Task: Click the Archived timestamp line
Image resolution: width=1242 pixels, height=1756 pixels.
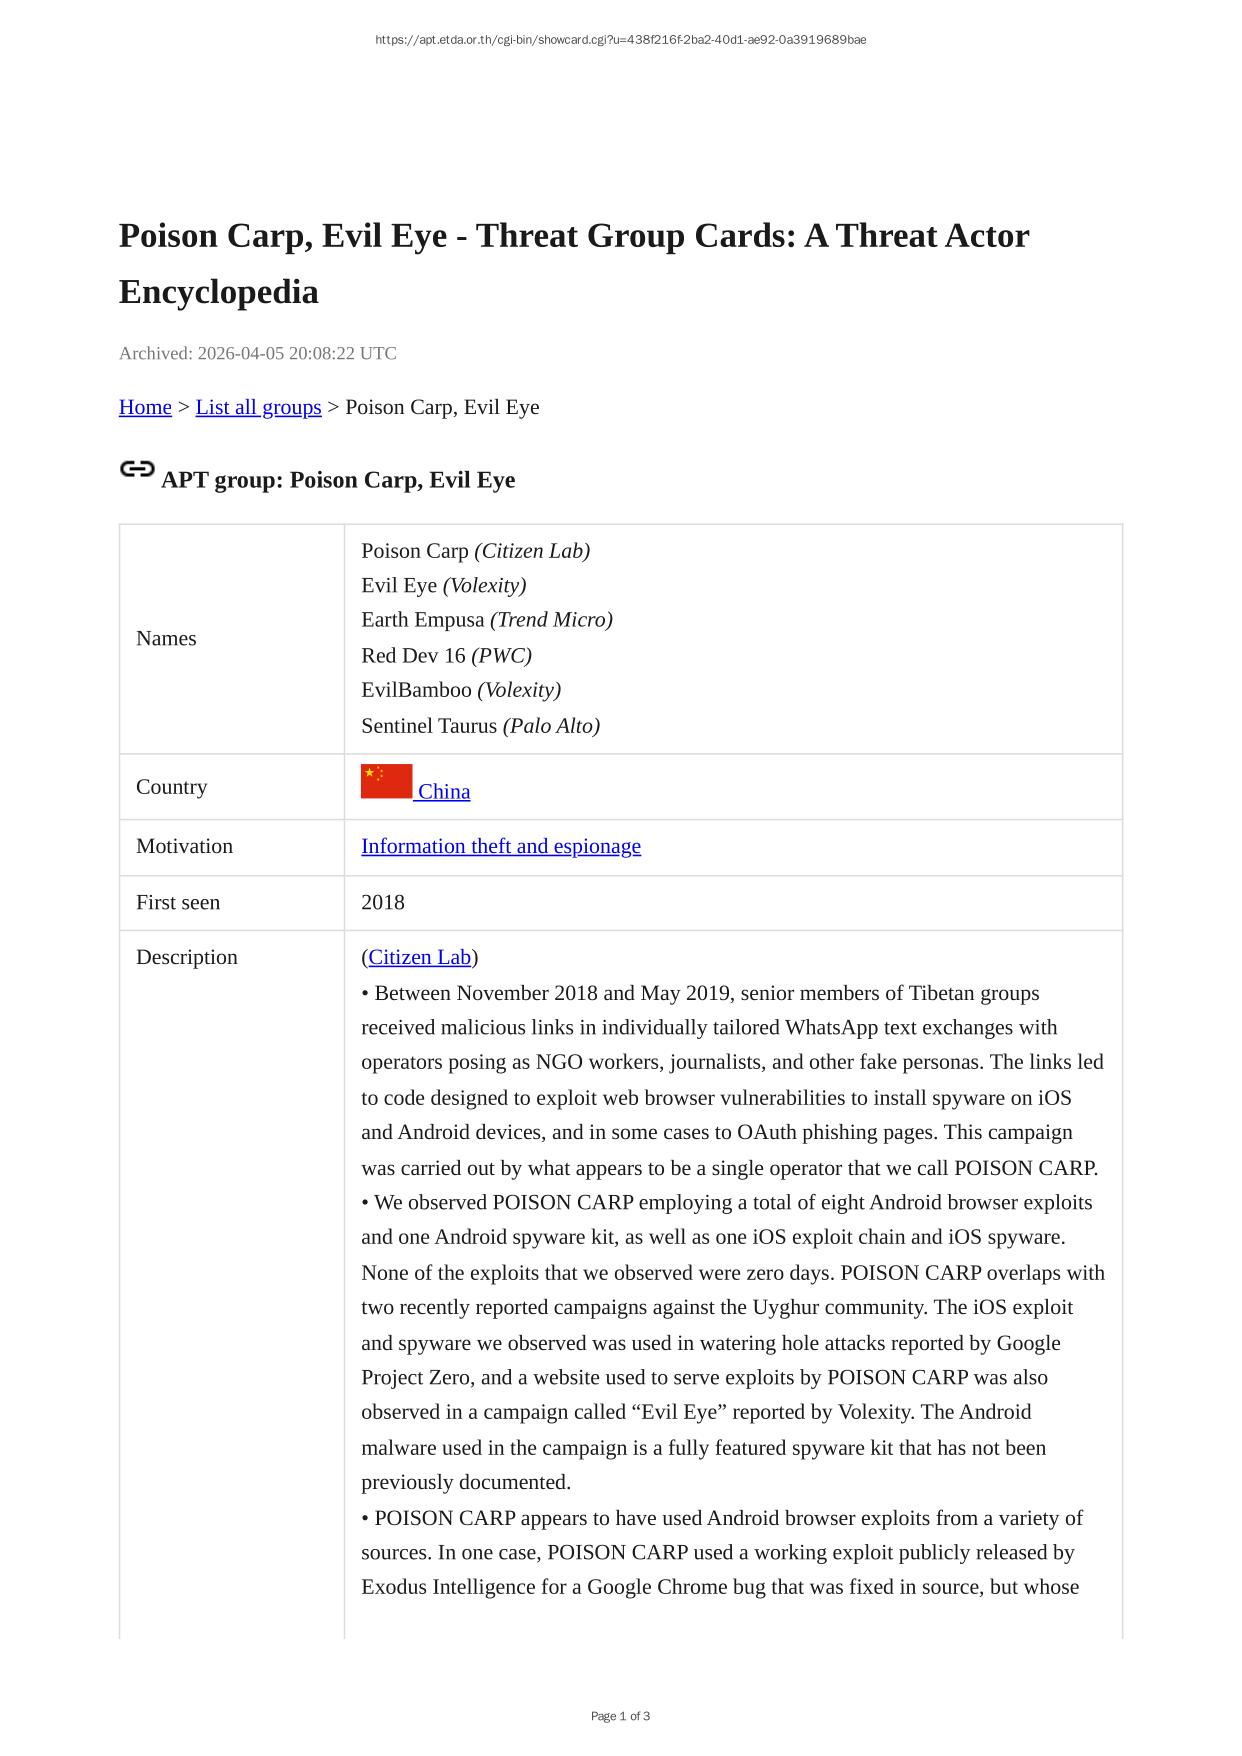Action: pos(257,353)
